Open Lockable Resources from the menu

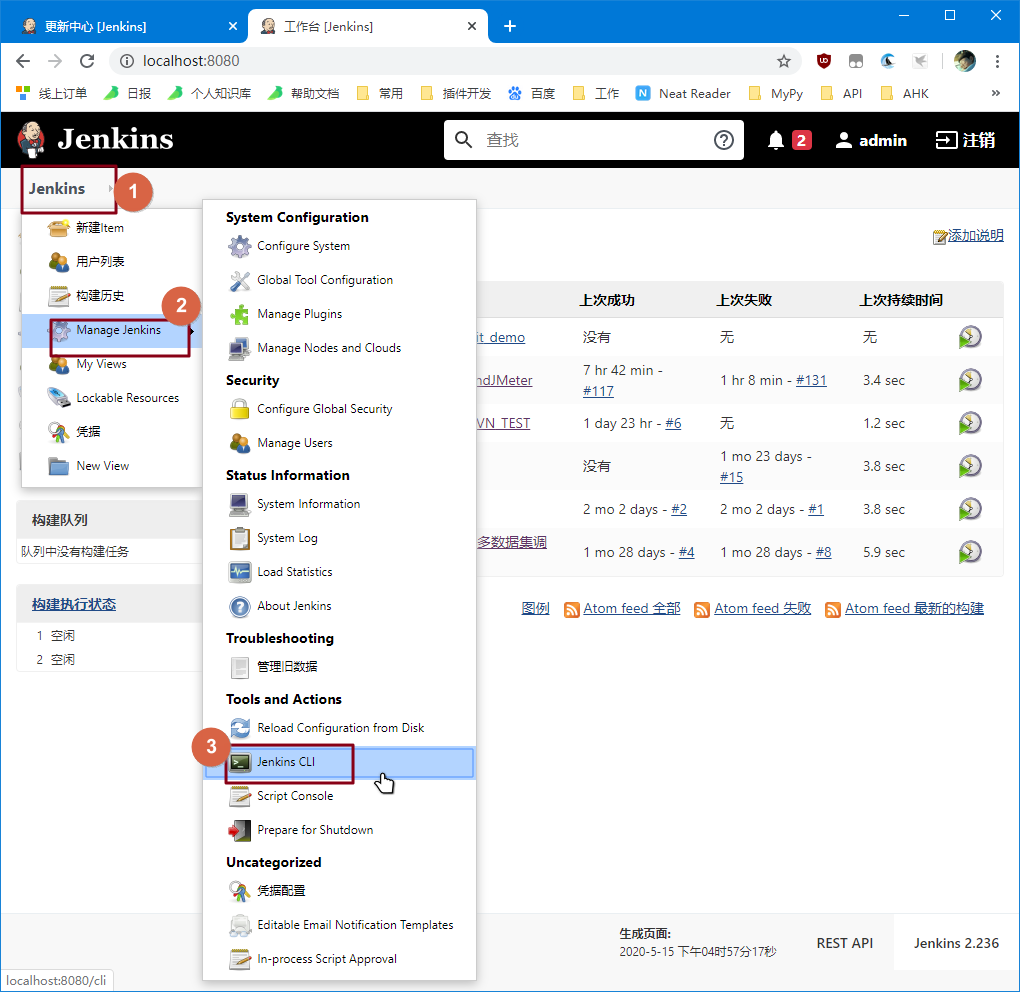coord(127,398)
